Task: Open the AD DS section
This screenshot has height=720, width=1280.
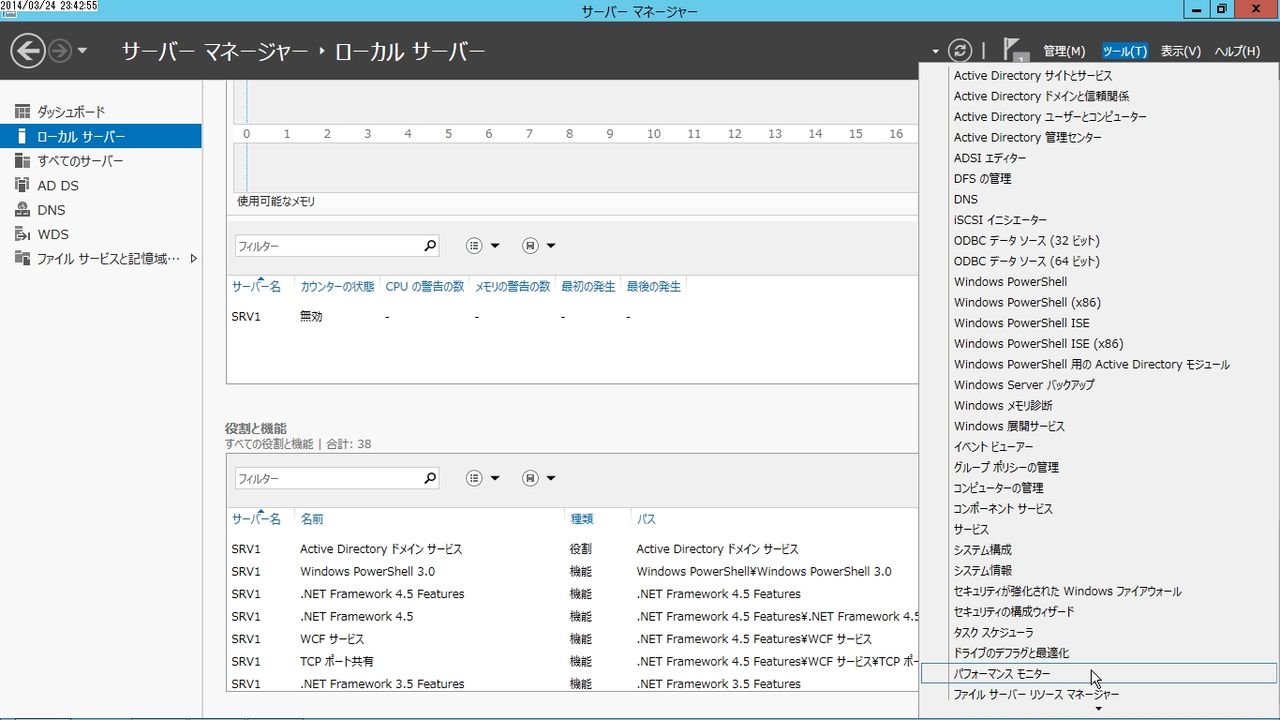Action: point(58,185)
